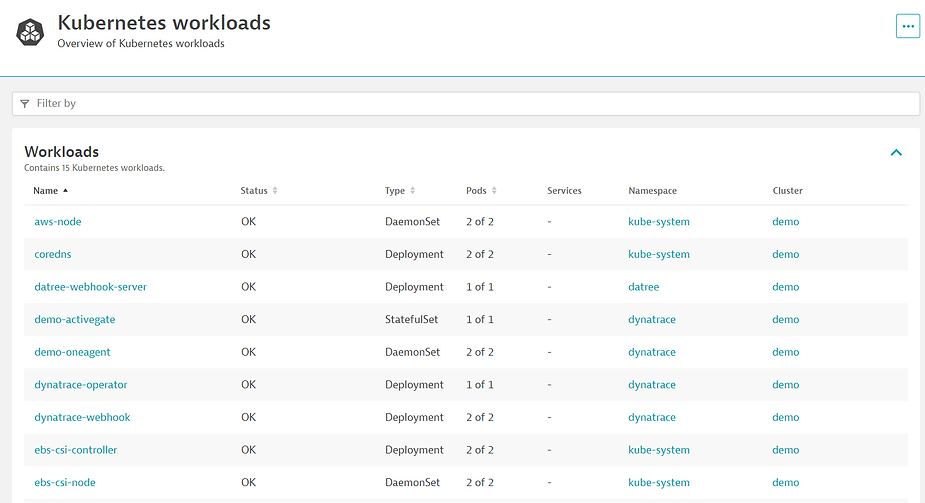Open demo cluster in ebs-csi-controller row
Screen dimensions: 925x503
pos(786,450)
